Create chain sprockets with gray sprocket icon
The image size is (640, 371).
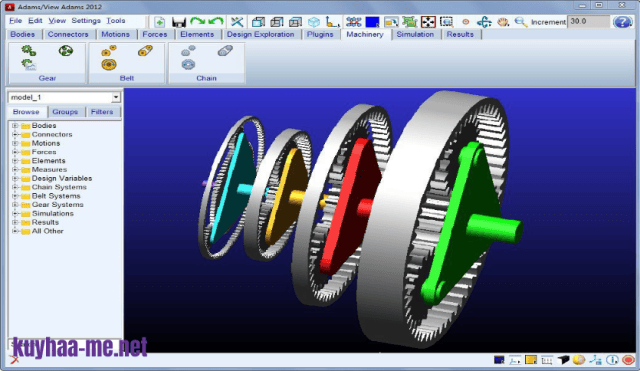point(188,51)
